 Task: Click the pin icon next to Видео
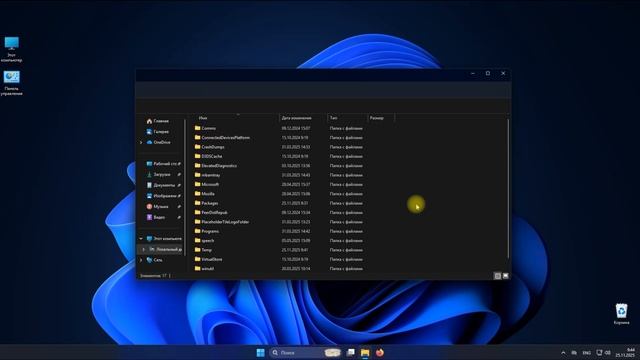coord(179,217)
